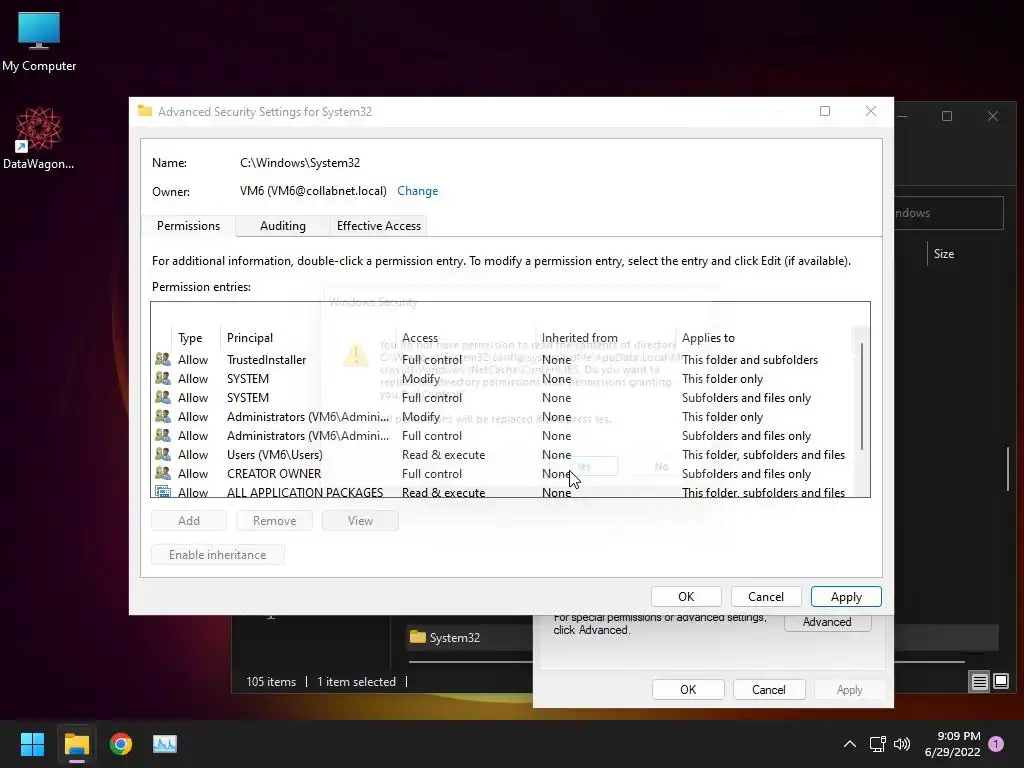Select the Users (VM6\Users) entry icon
Image resolution: width=1024 pixels, height=768 pixels.
163,454
